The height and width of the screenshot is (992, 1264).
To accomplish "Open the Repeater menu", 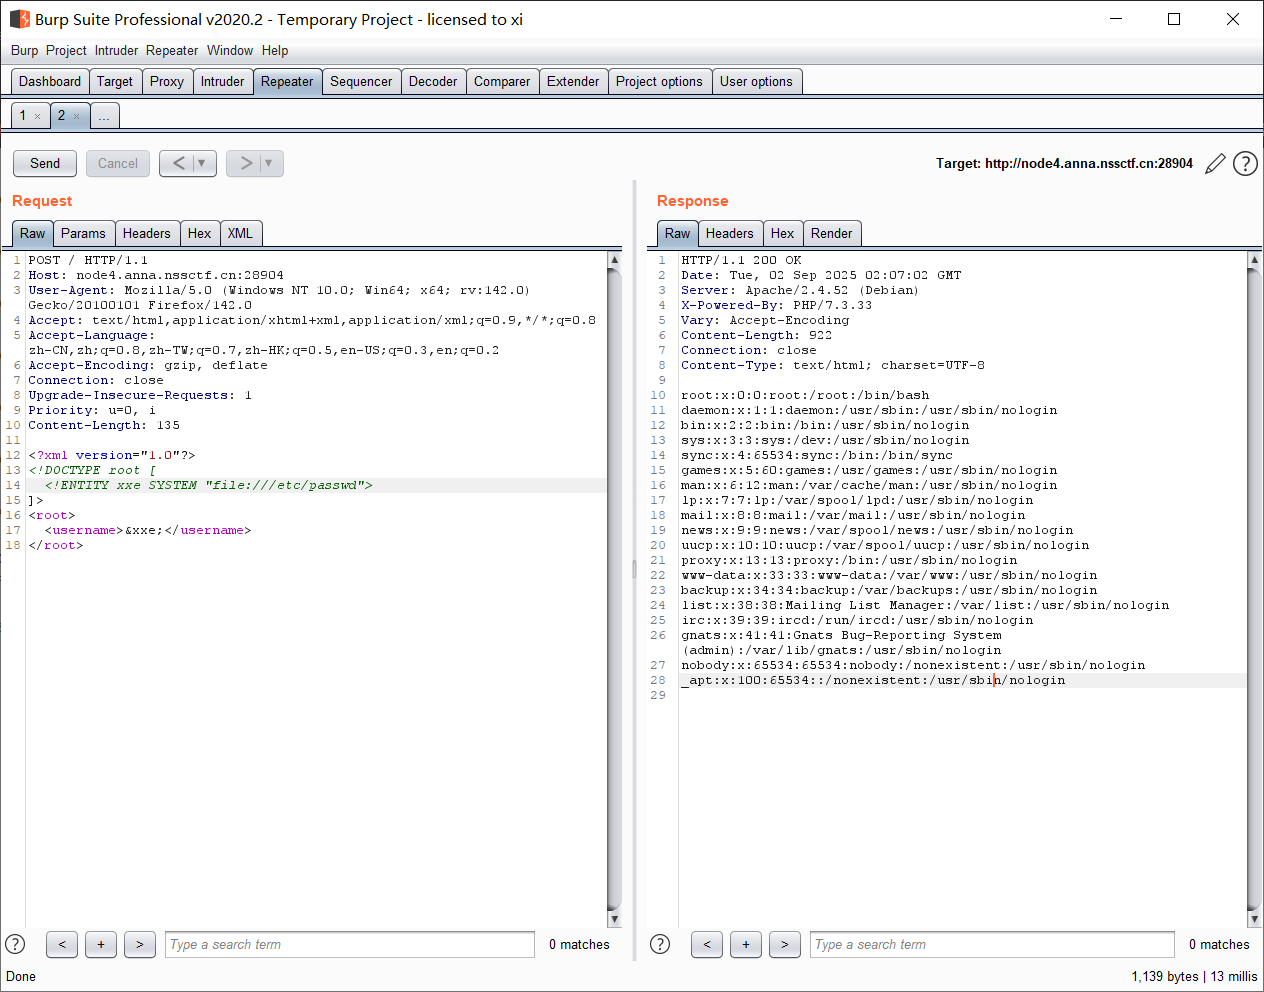I will tap(172, 50).
